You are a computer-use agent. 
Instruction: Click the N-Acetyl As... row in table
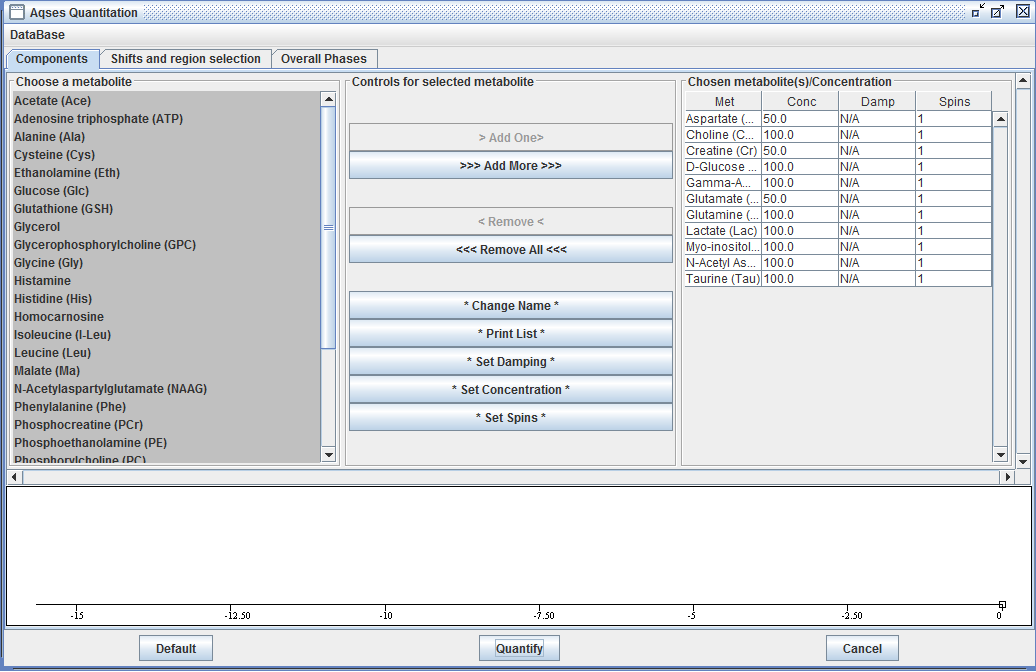click(838, 263)
